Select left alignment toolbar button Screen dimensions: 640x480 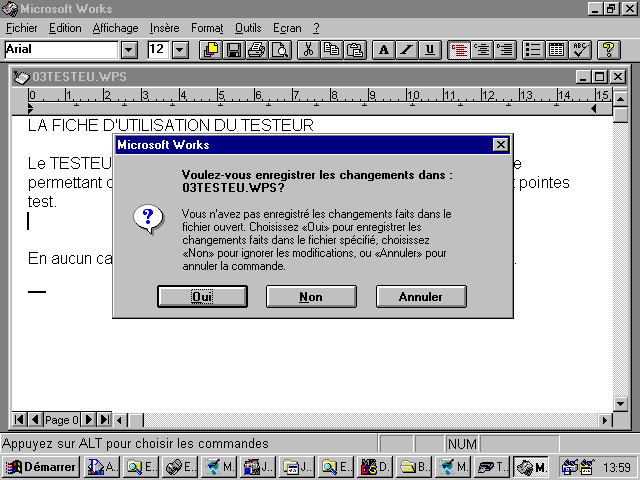[459, 50]
